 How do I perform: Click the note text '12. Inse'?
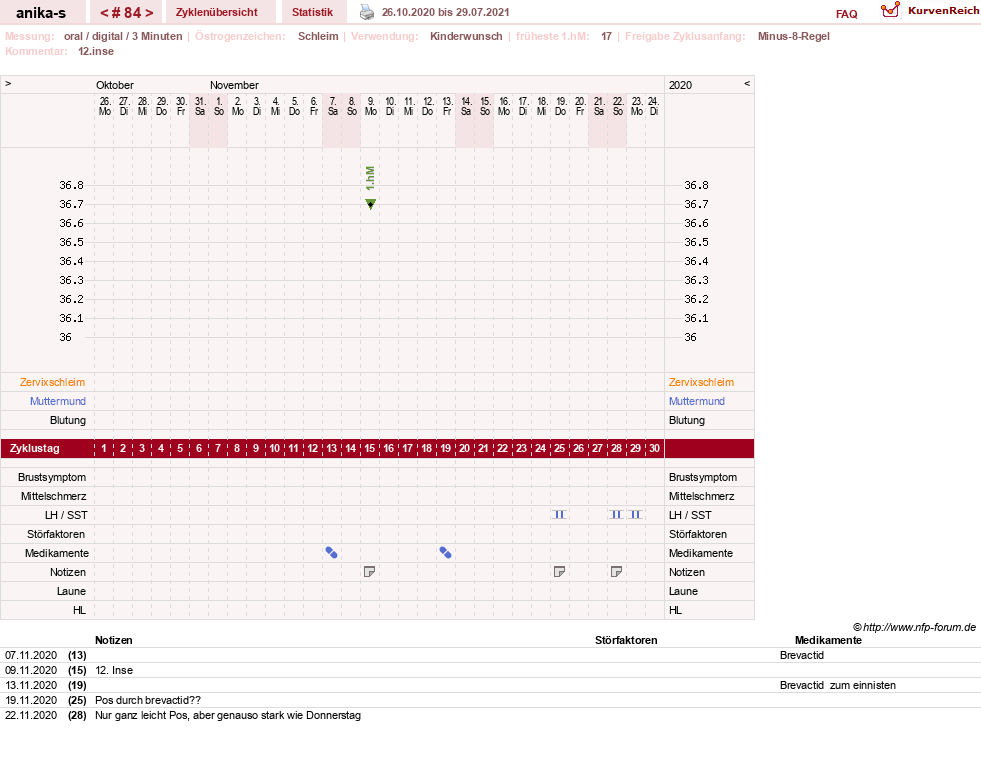click(114, 670)
